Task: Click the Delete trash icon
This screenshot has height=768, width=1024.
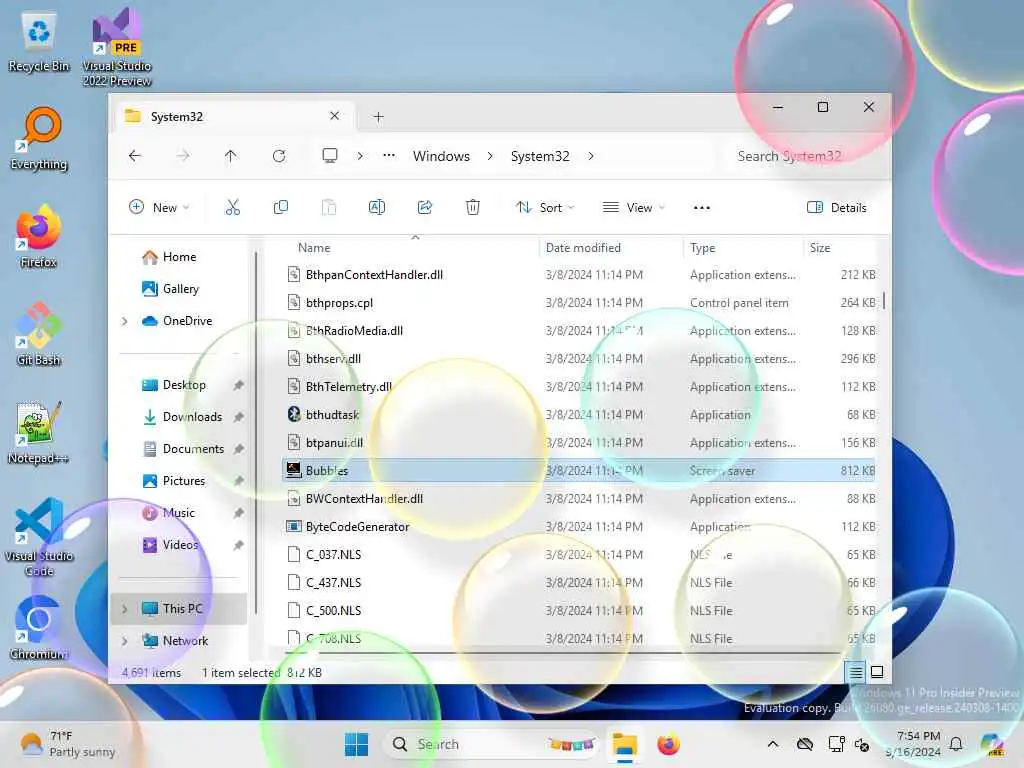Action: coord(473,208)
